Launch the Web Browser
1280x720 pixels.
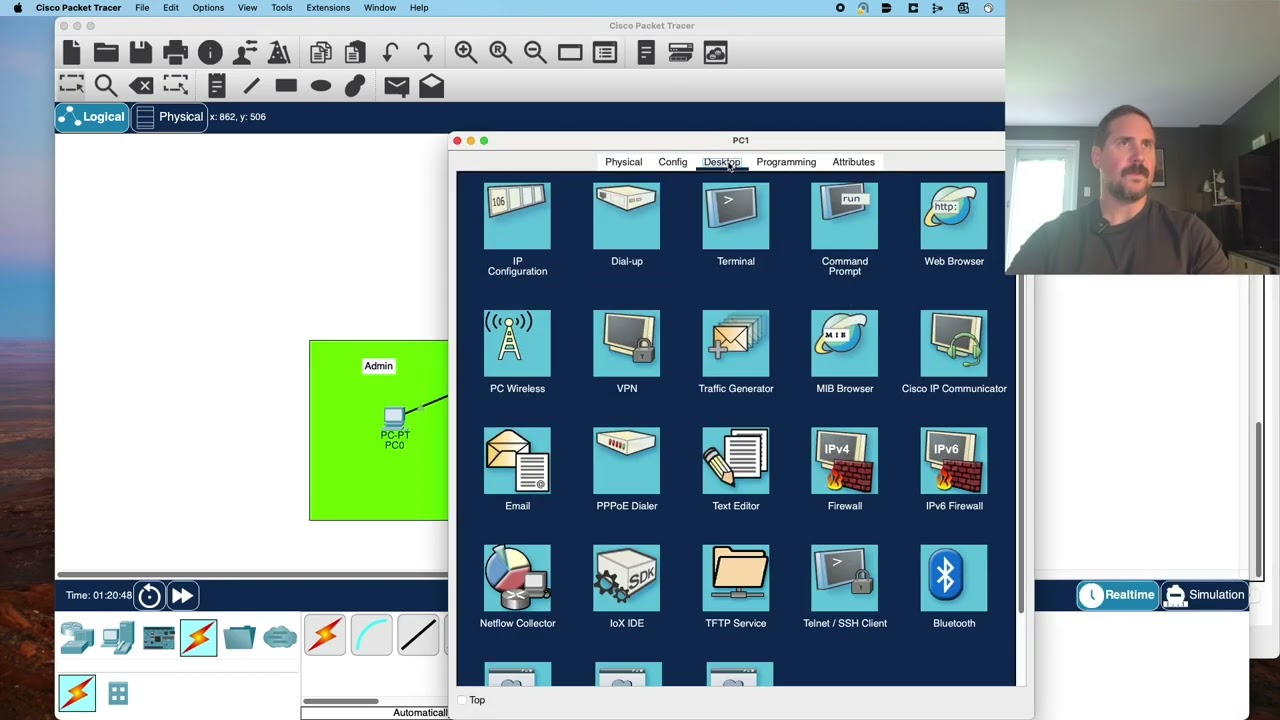954,217
